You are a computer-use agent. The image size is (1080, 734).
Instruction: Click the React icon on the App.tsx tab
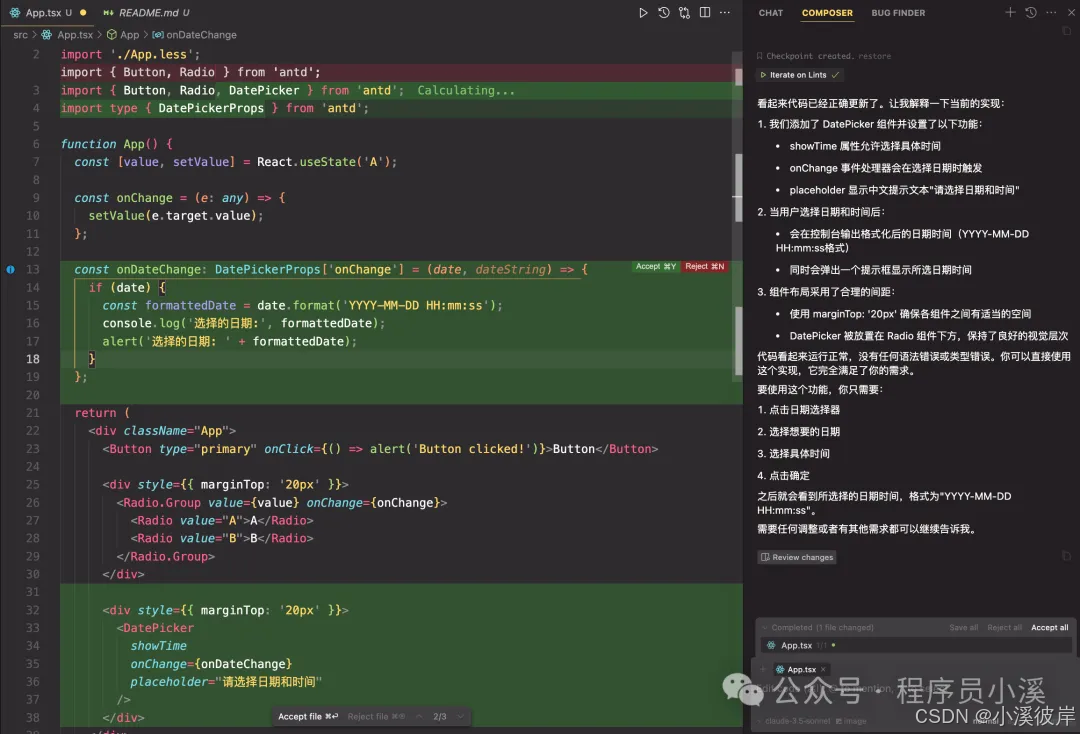[x=14, y=12]
